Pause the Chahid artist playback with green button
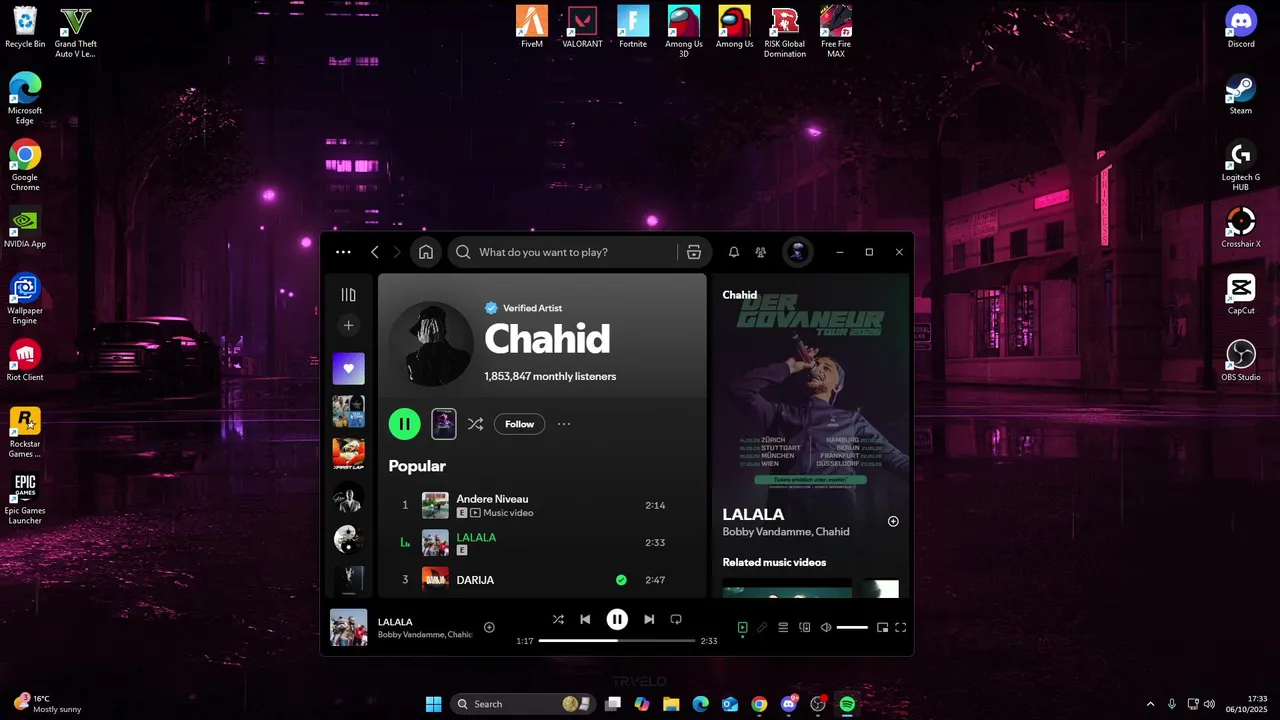Viewport: 1280px width, 720px height. (404, 424)
